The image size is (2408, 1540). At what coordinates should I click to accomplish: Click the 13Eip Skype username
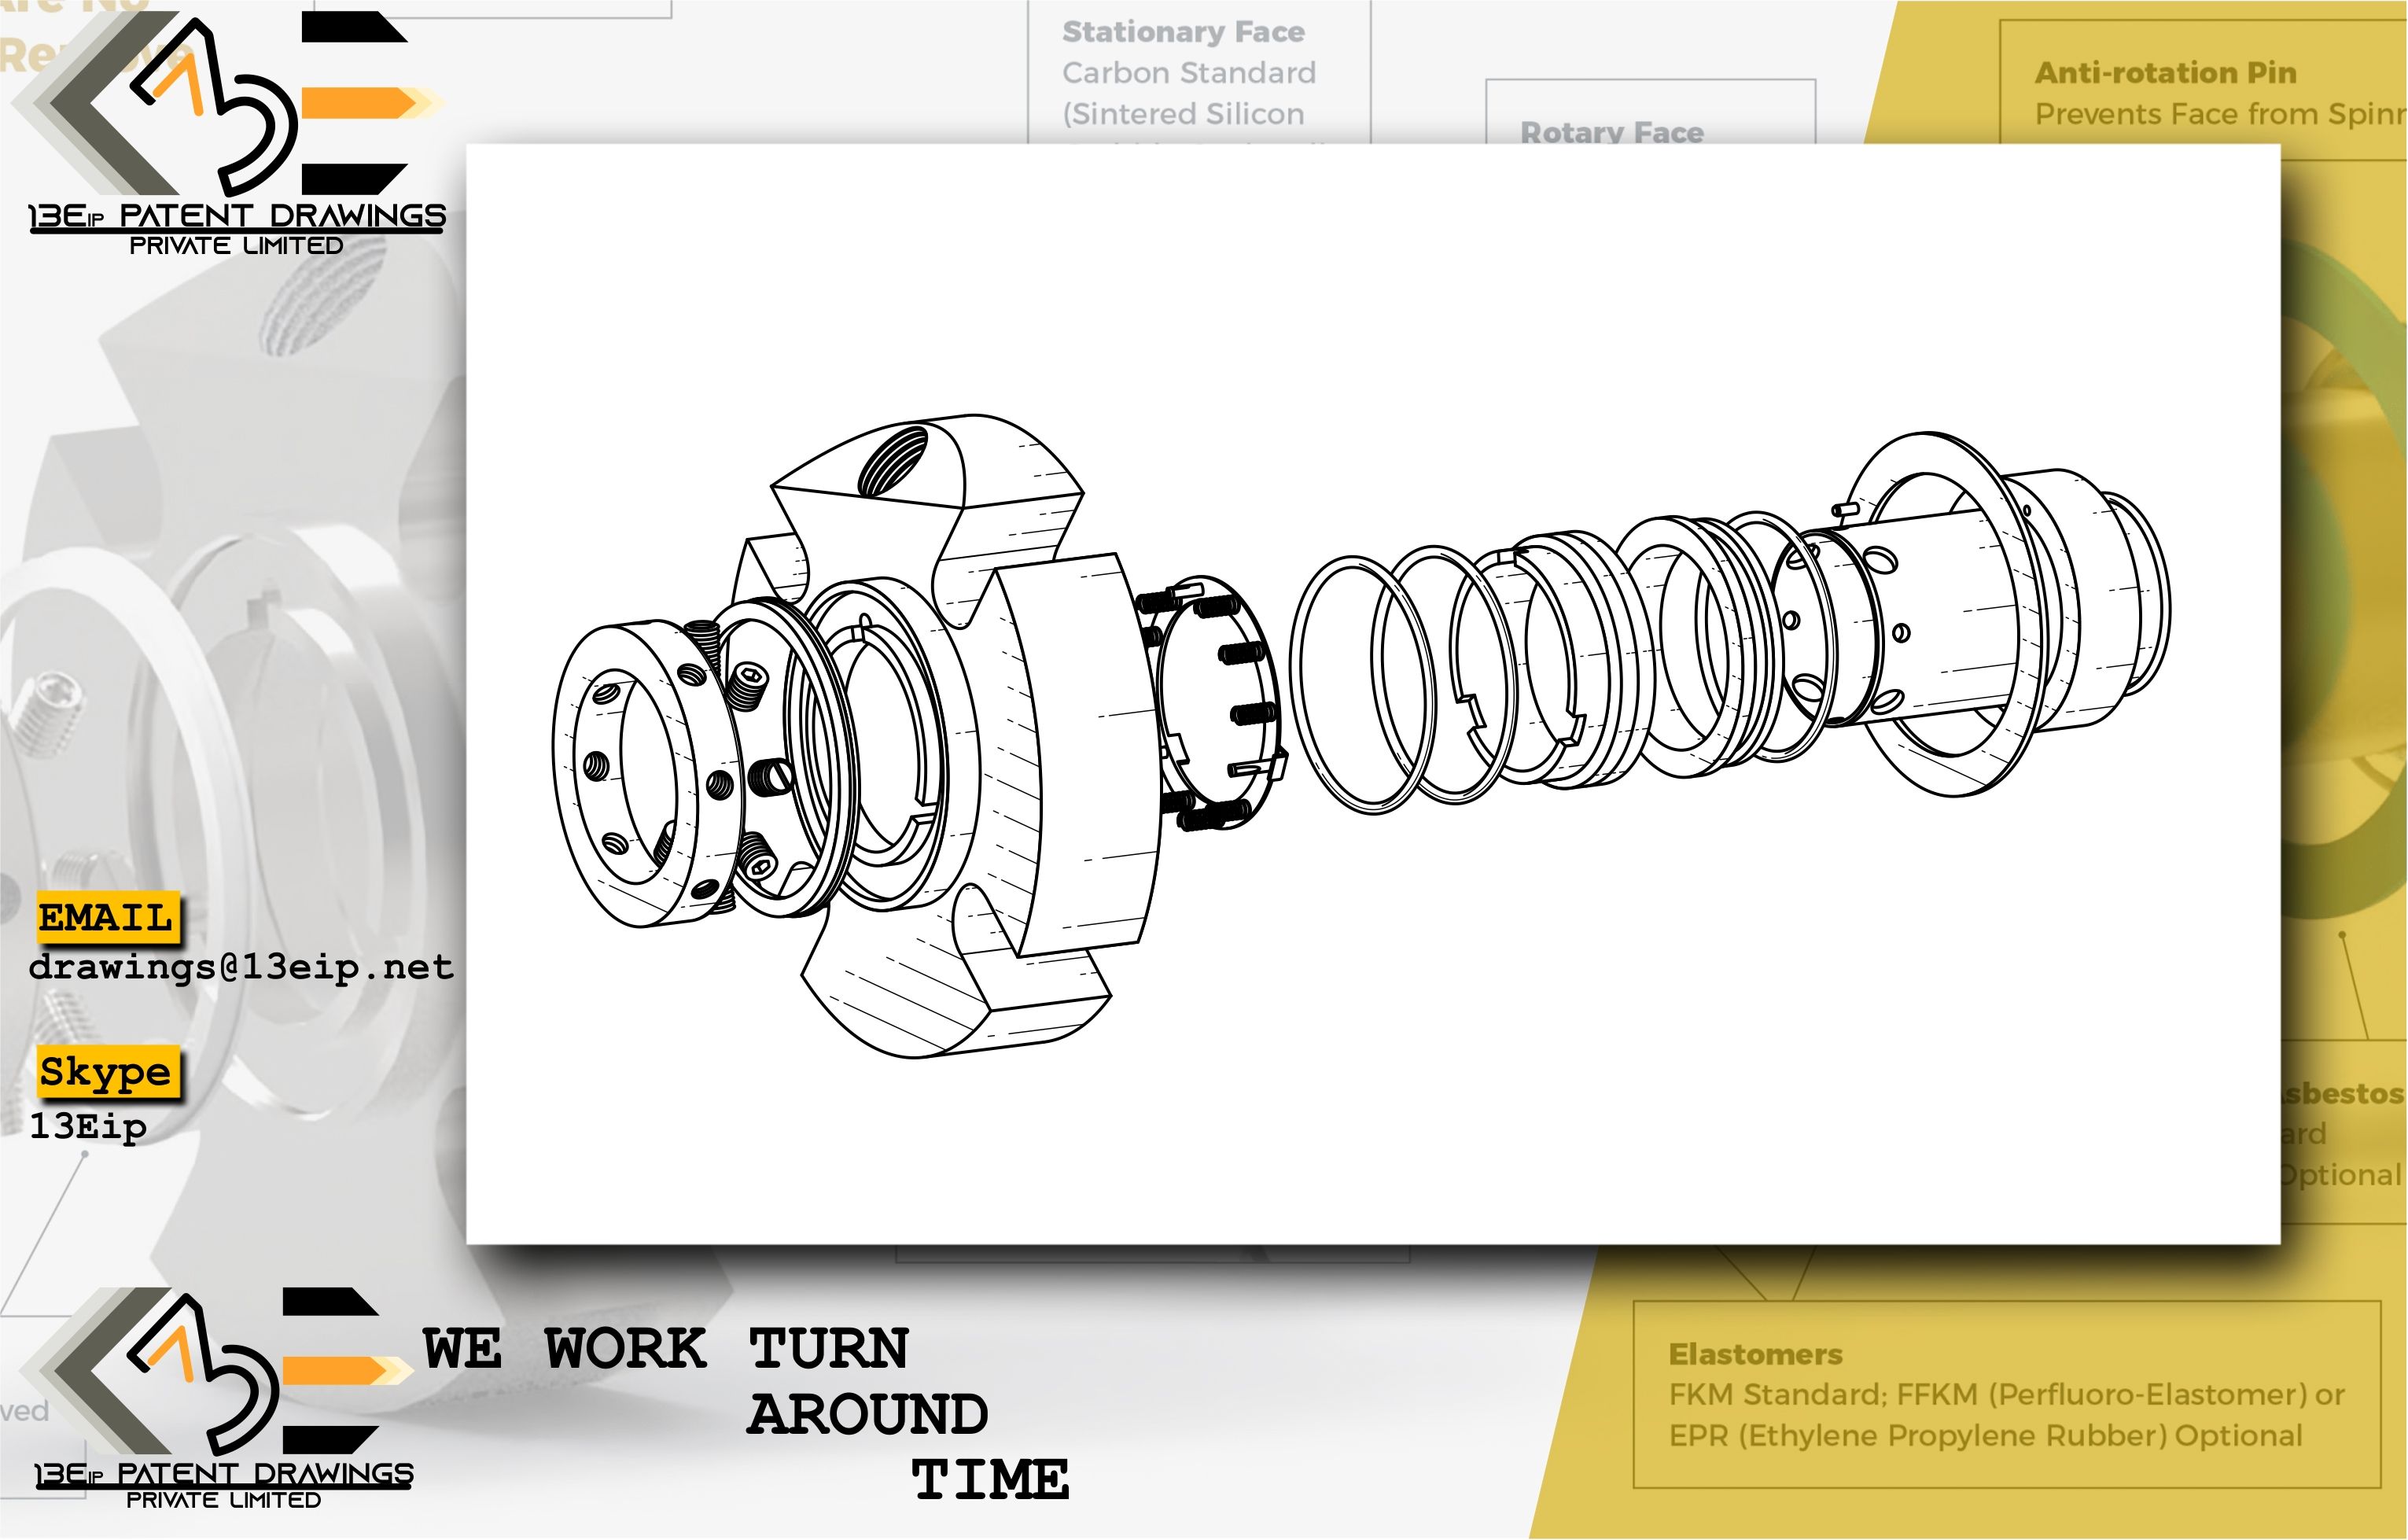pyautogui.click(x=88, y=1127)
